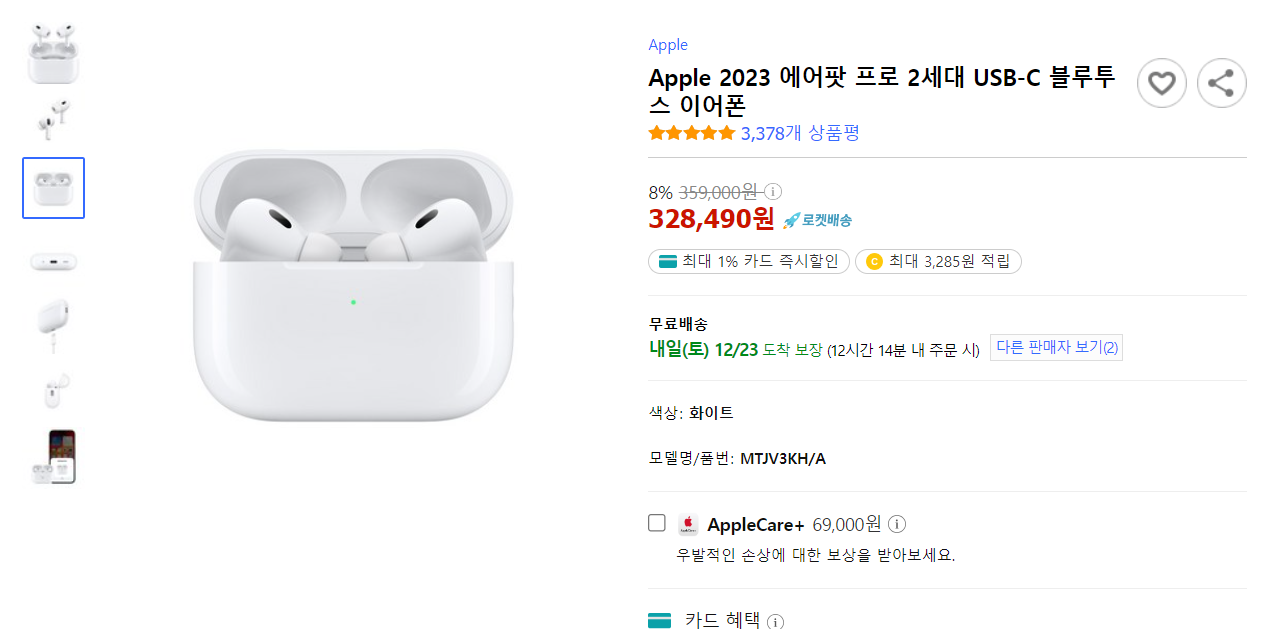Select thumbnail showing case USB-C port
This screenshot has height=629, width=1271.
click(x=53, y=262)
